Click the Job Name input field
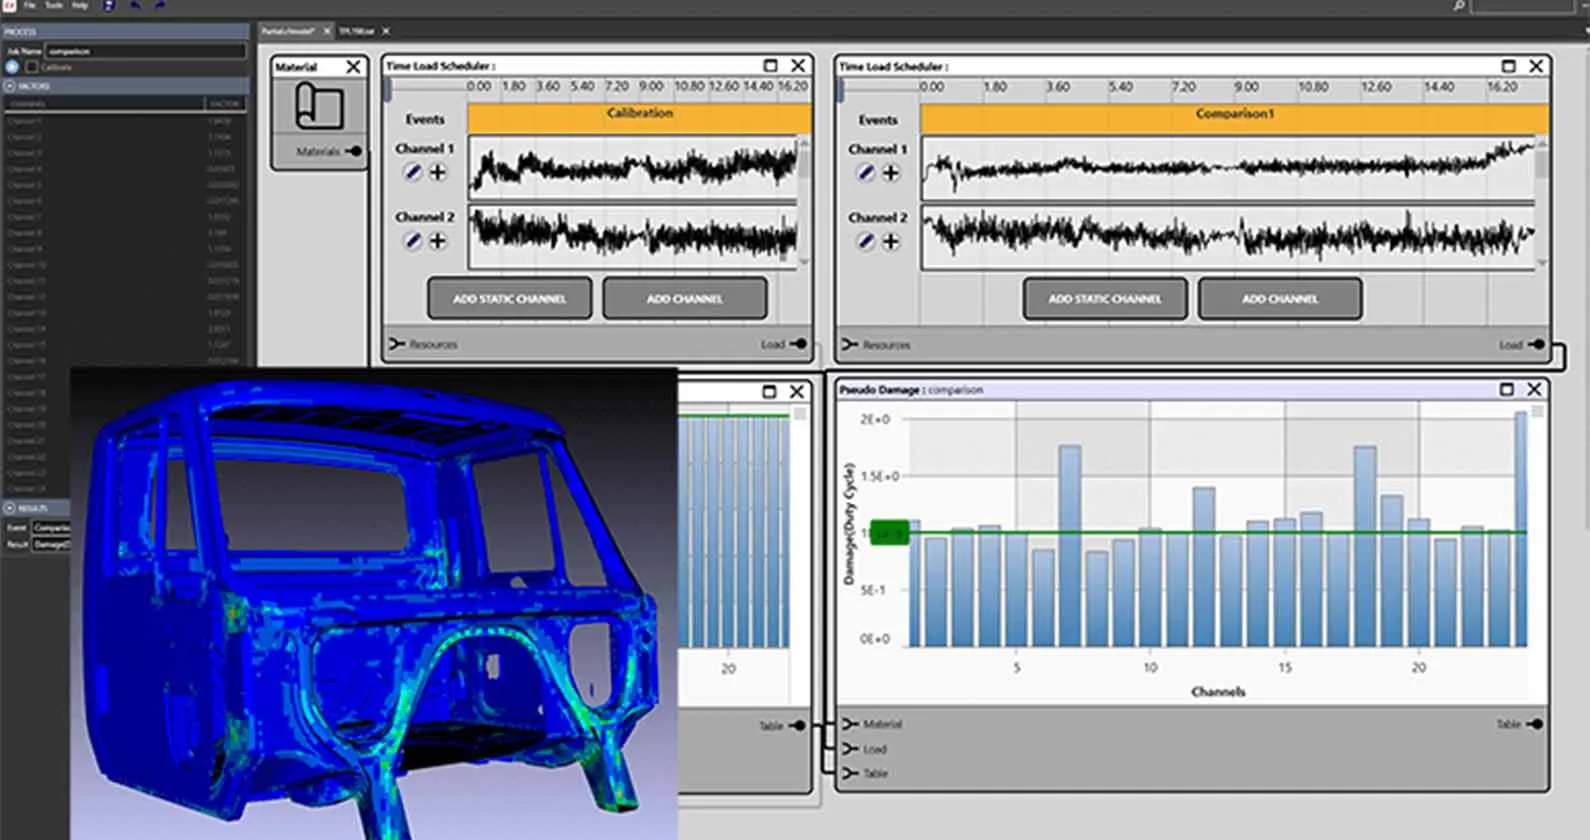 (x=145, y=51)
